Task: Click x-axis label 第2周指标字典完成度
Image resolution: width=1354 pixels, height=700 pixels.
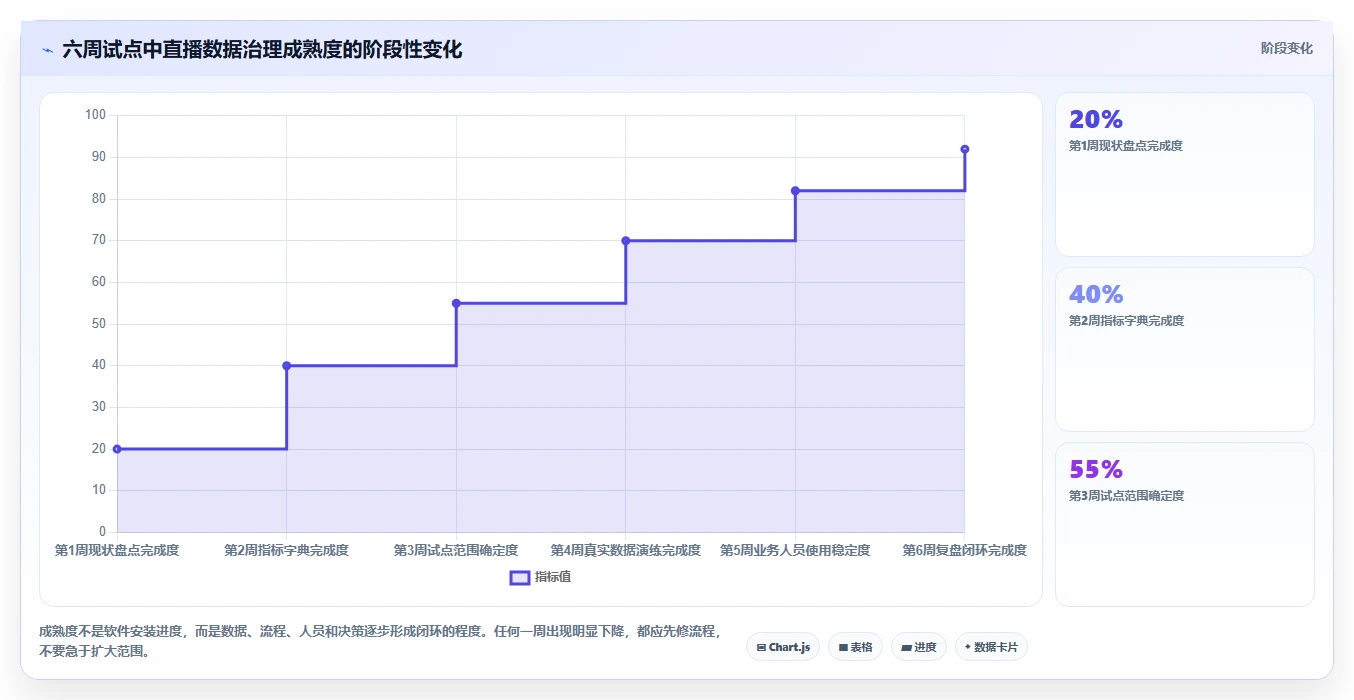Action: coord(287,550)
